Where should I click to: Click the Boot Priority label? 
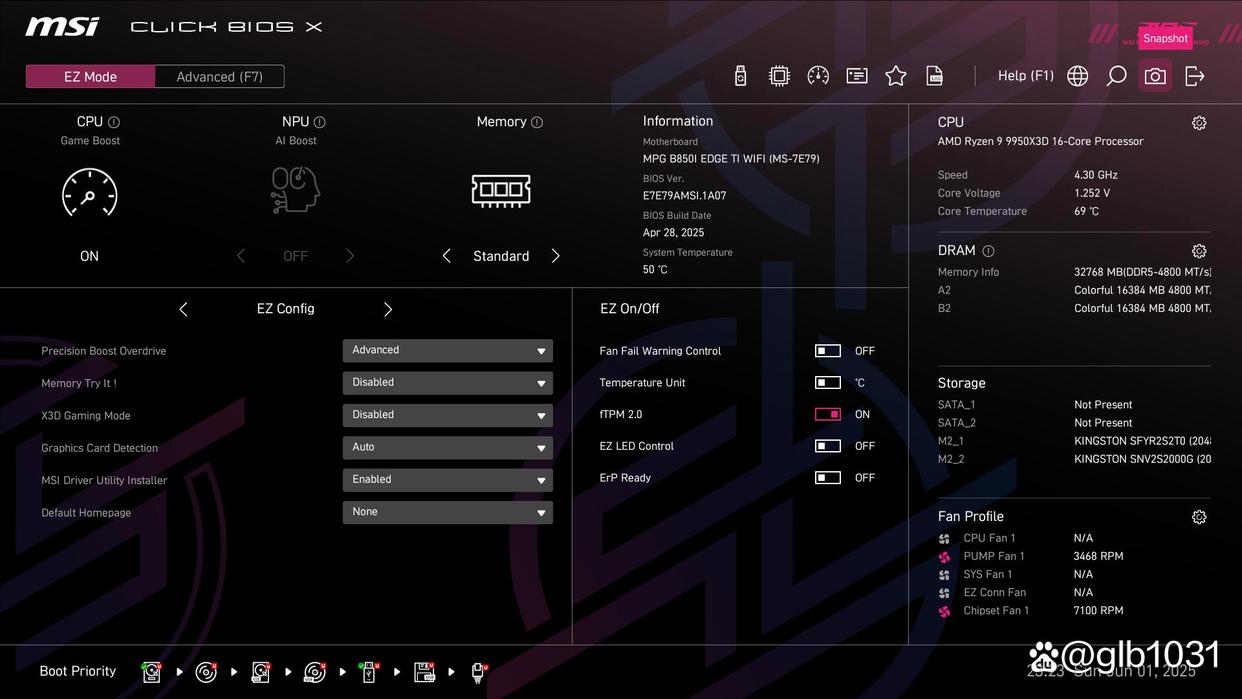78,671
